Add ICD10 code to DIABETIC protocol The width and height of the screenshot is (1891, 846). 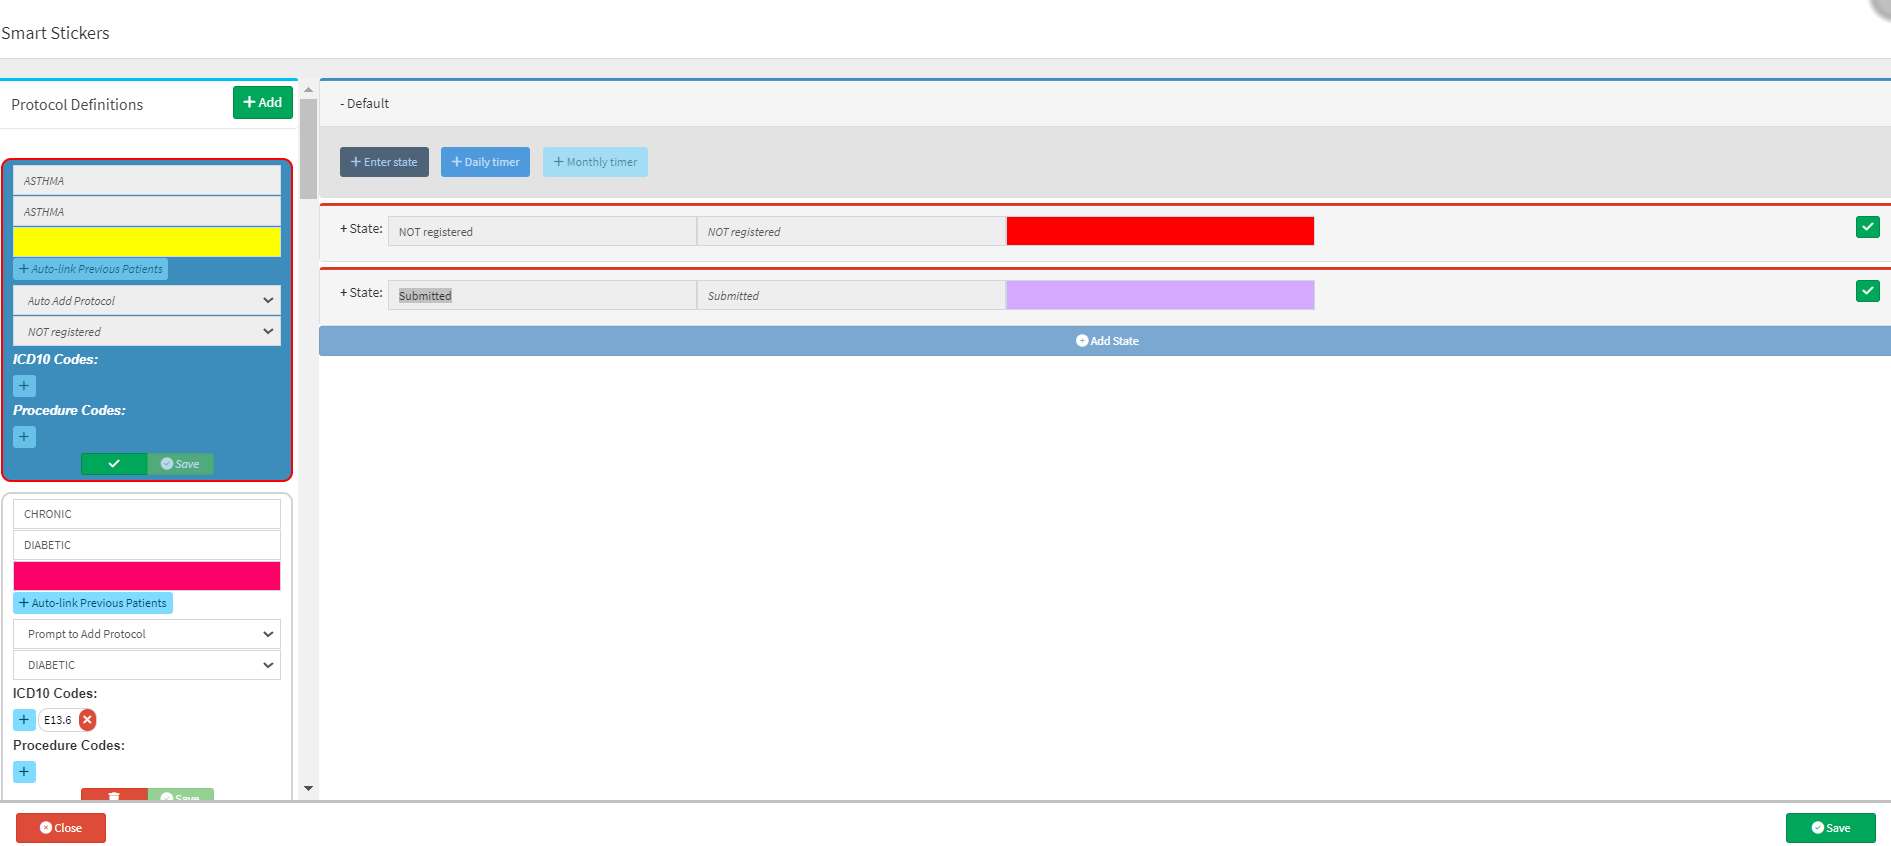point(24,720)
